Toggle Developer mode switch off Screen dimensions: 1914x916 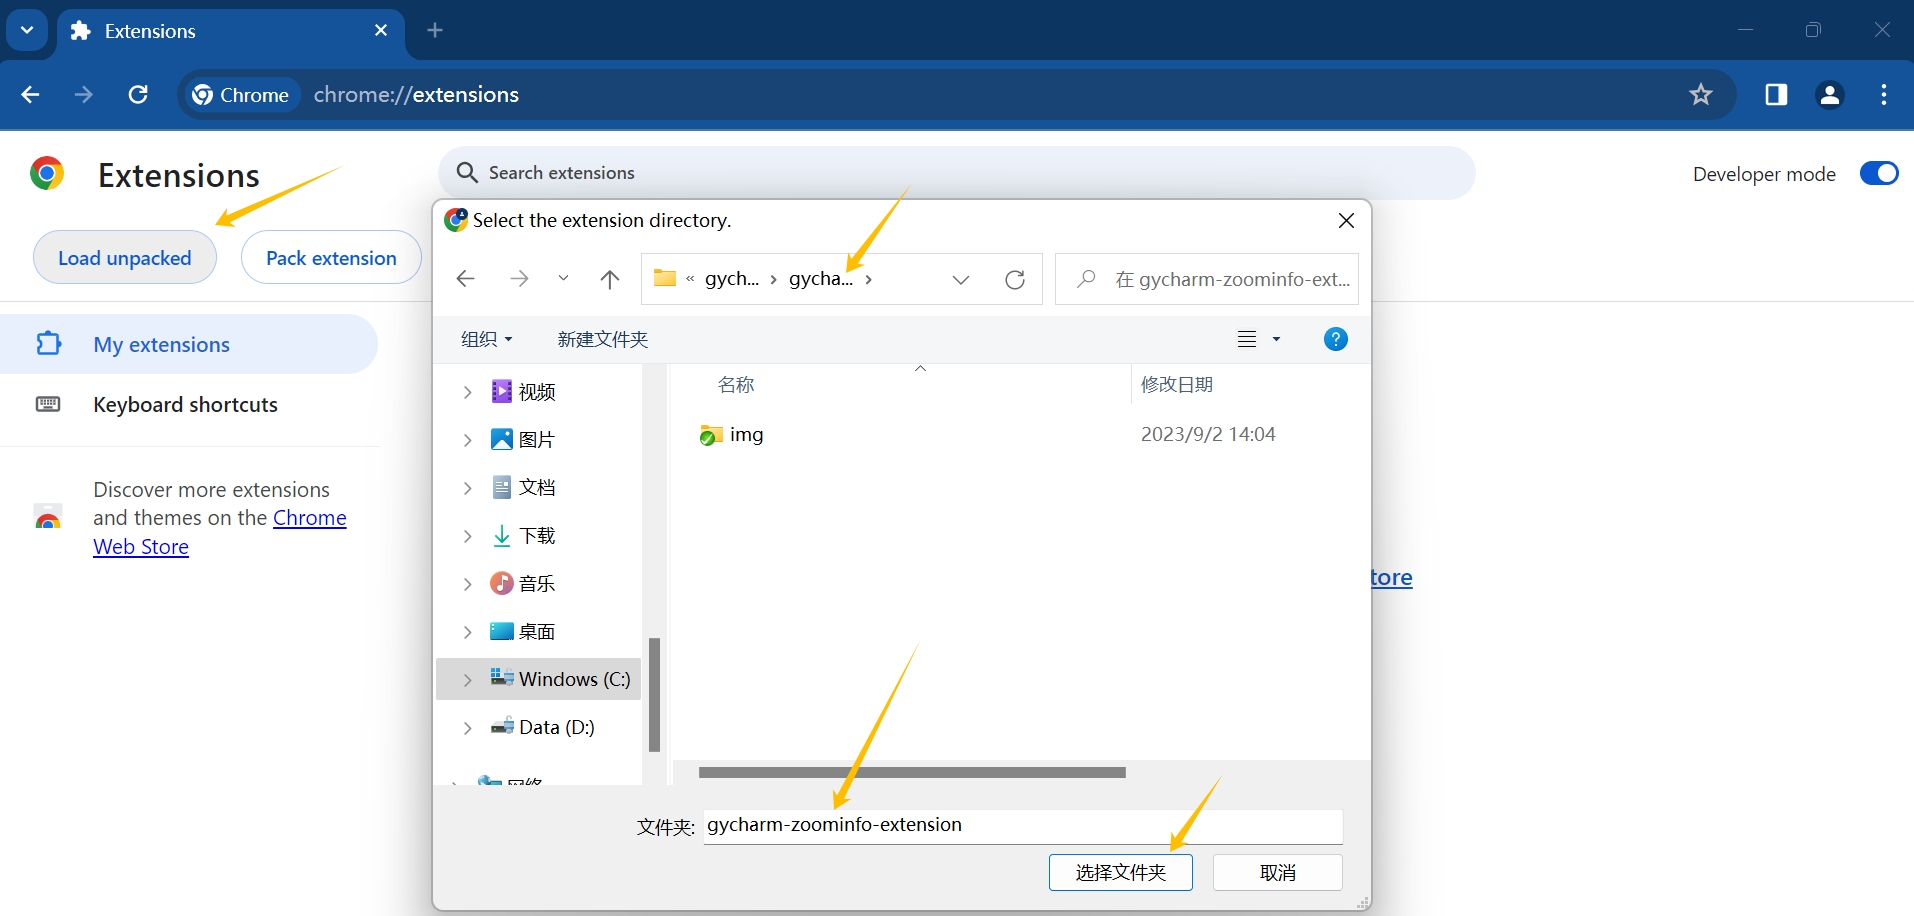(1879, 173)
